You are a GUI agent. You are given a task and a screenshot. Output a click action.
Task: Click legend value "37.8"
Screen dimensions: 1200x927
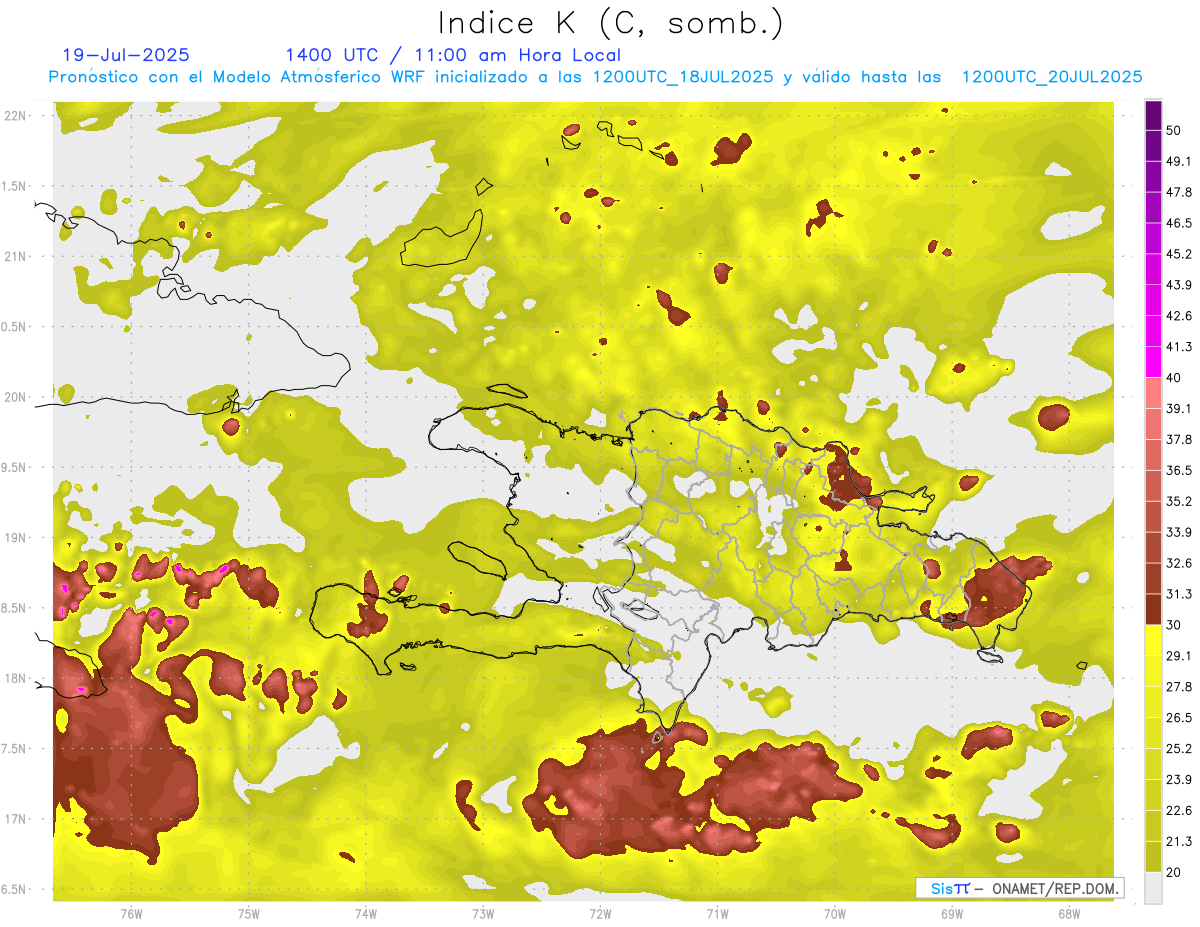click(1178, 439)
